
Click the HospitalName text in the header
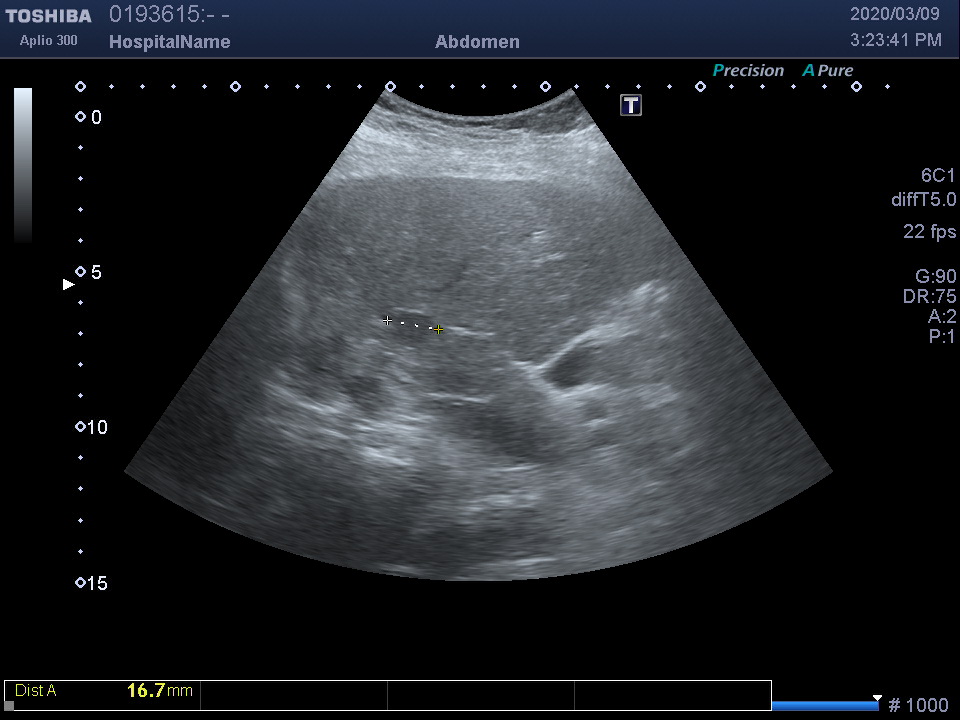point(169,42)
